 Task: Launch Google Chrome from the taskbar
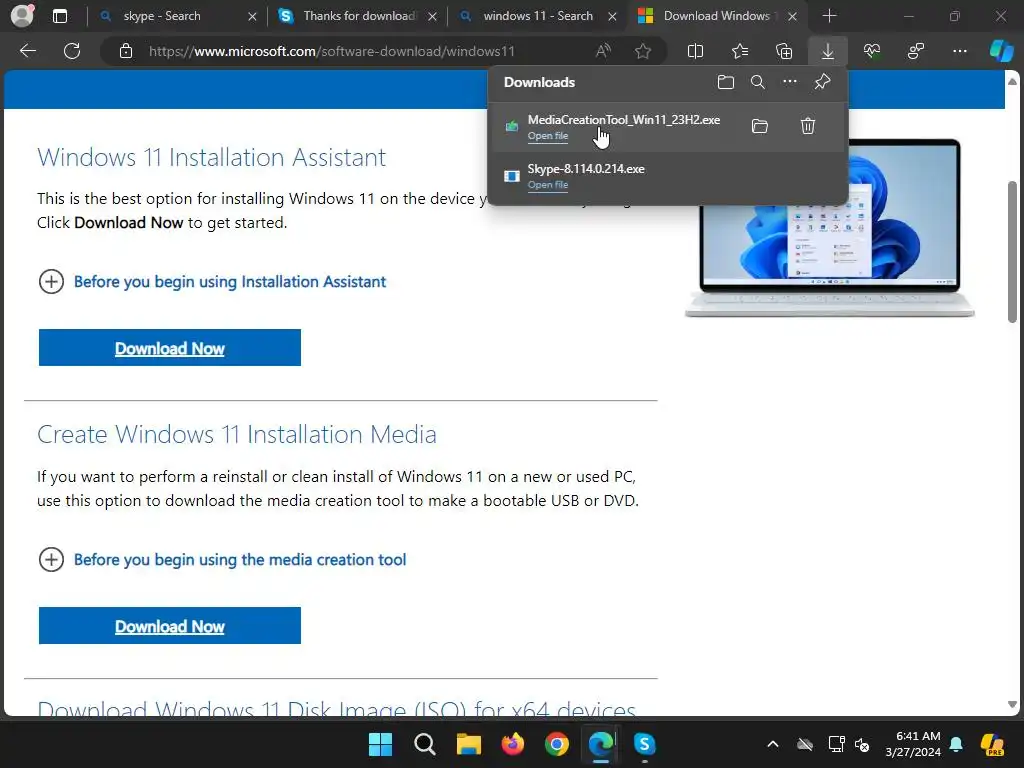(556, 744)
